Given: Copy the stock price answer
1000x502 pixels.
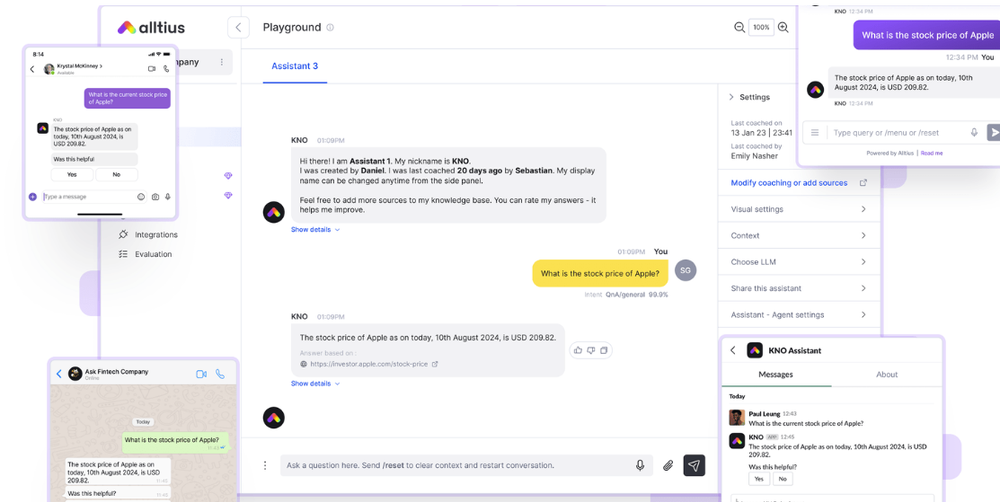Looking at the screenshot, I should (604, 350).
